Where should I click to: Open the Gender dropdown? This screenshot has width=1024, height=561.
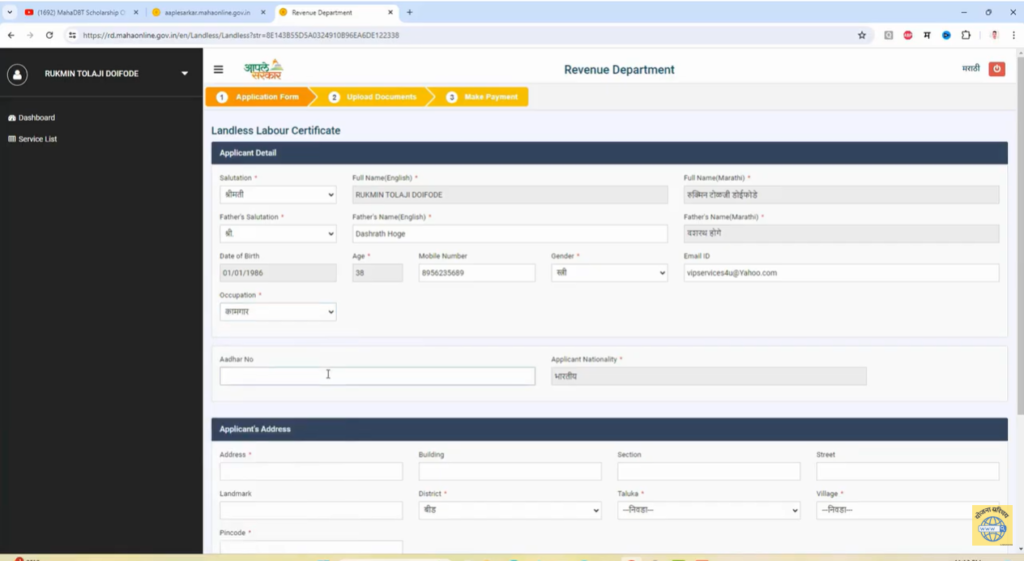click(608, 273)
